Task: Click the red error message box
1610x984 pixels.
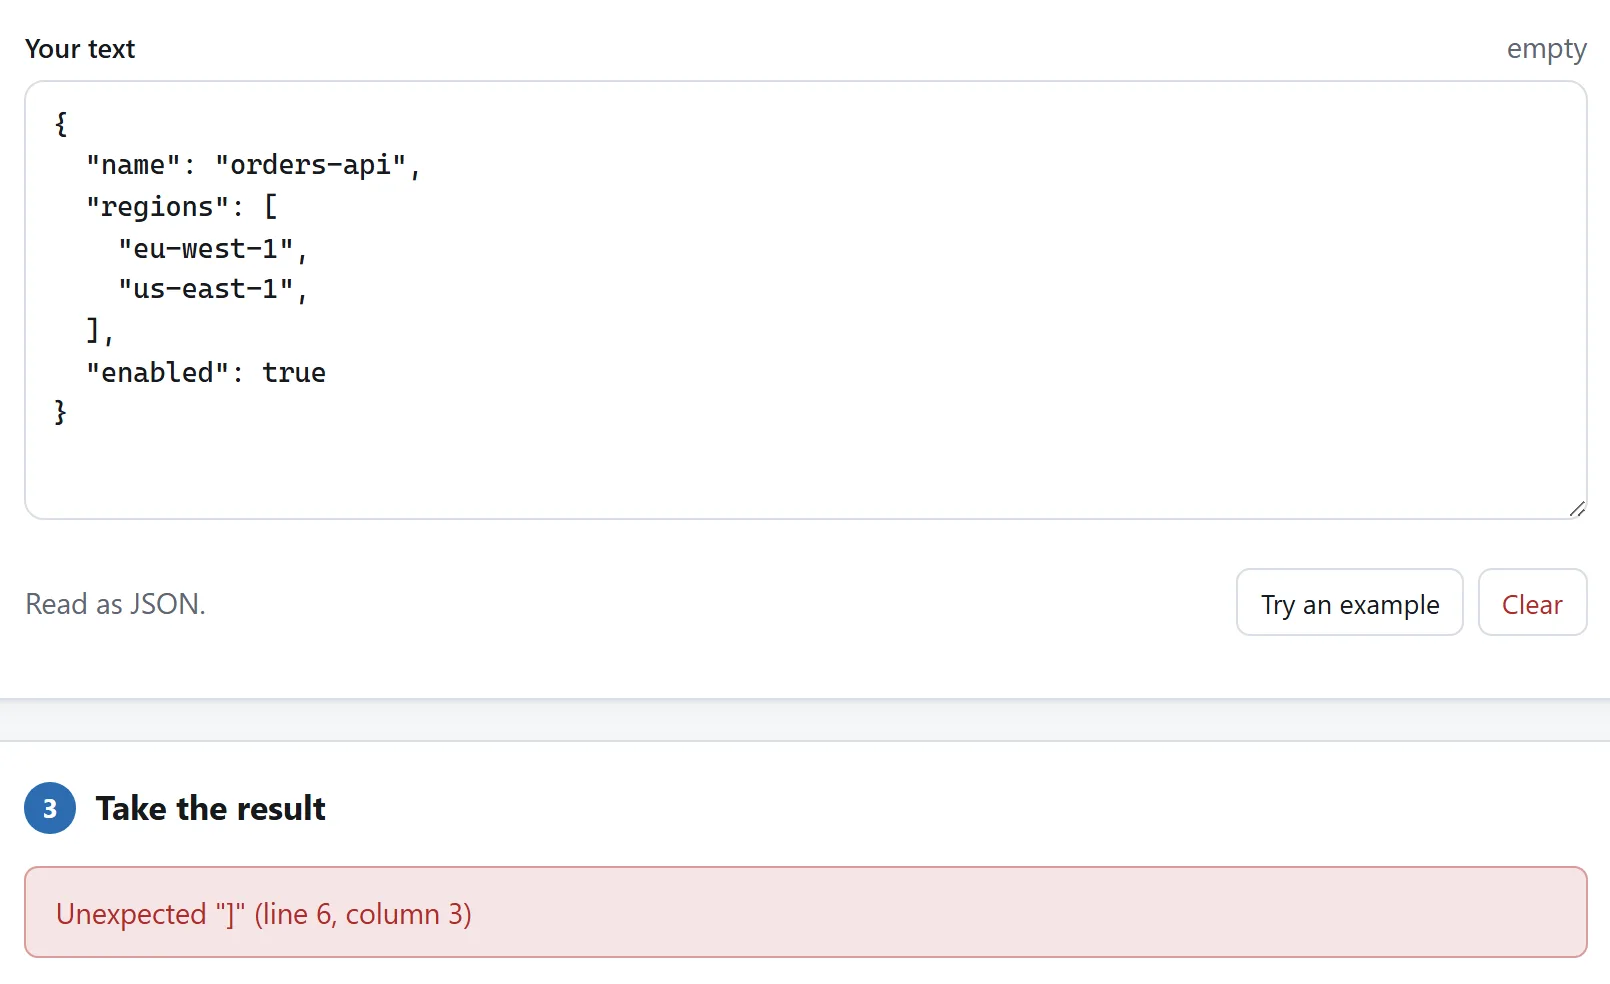Action: (x=805, y=912)
